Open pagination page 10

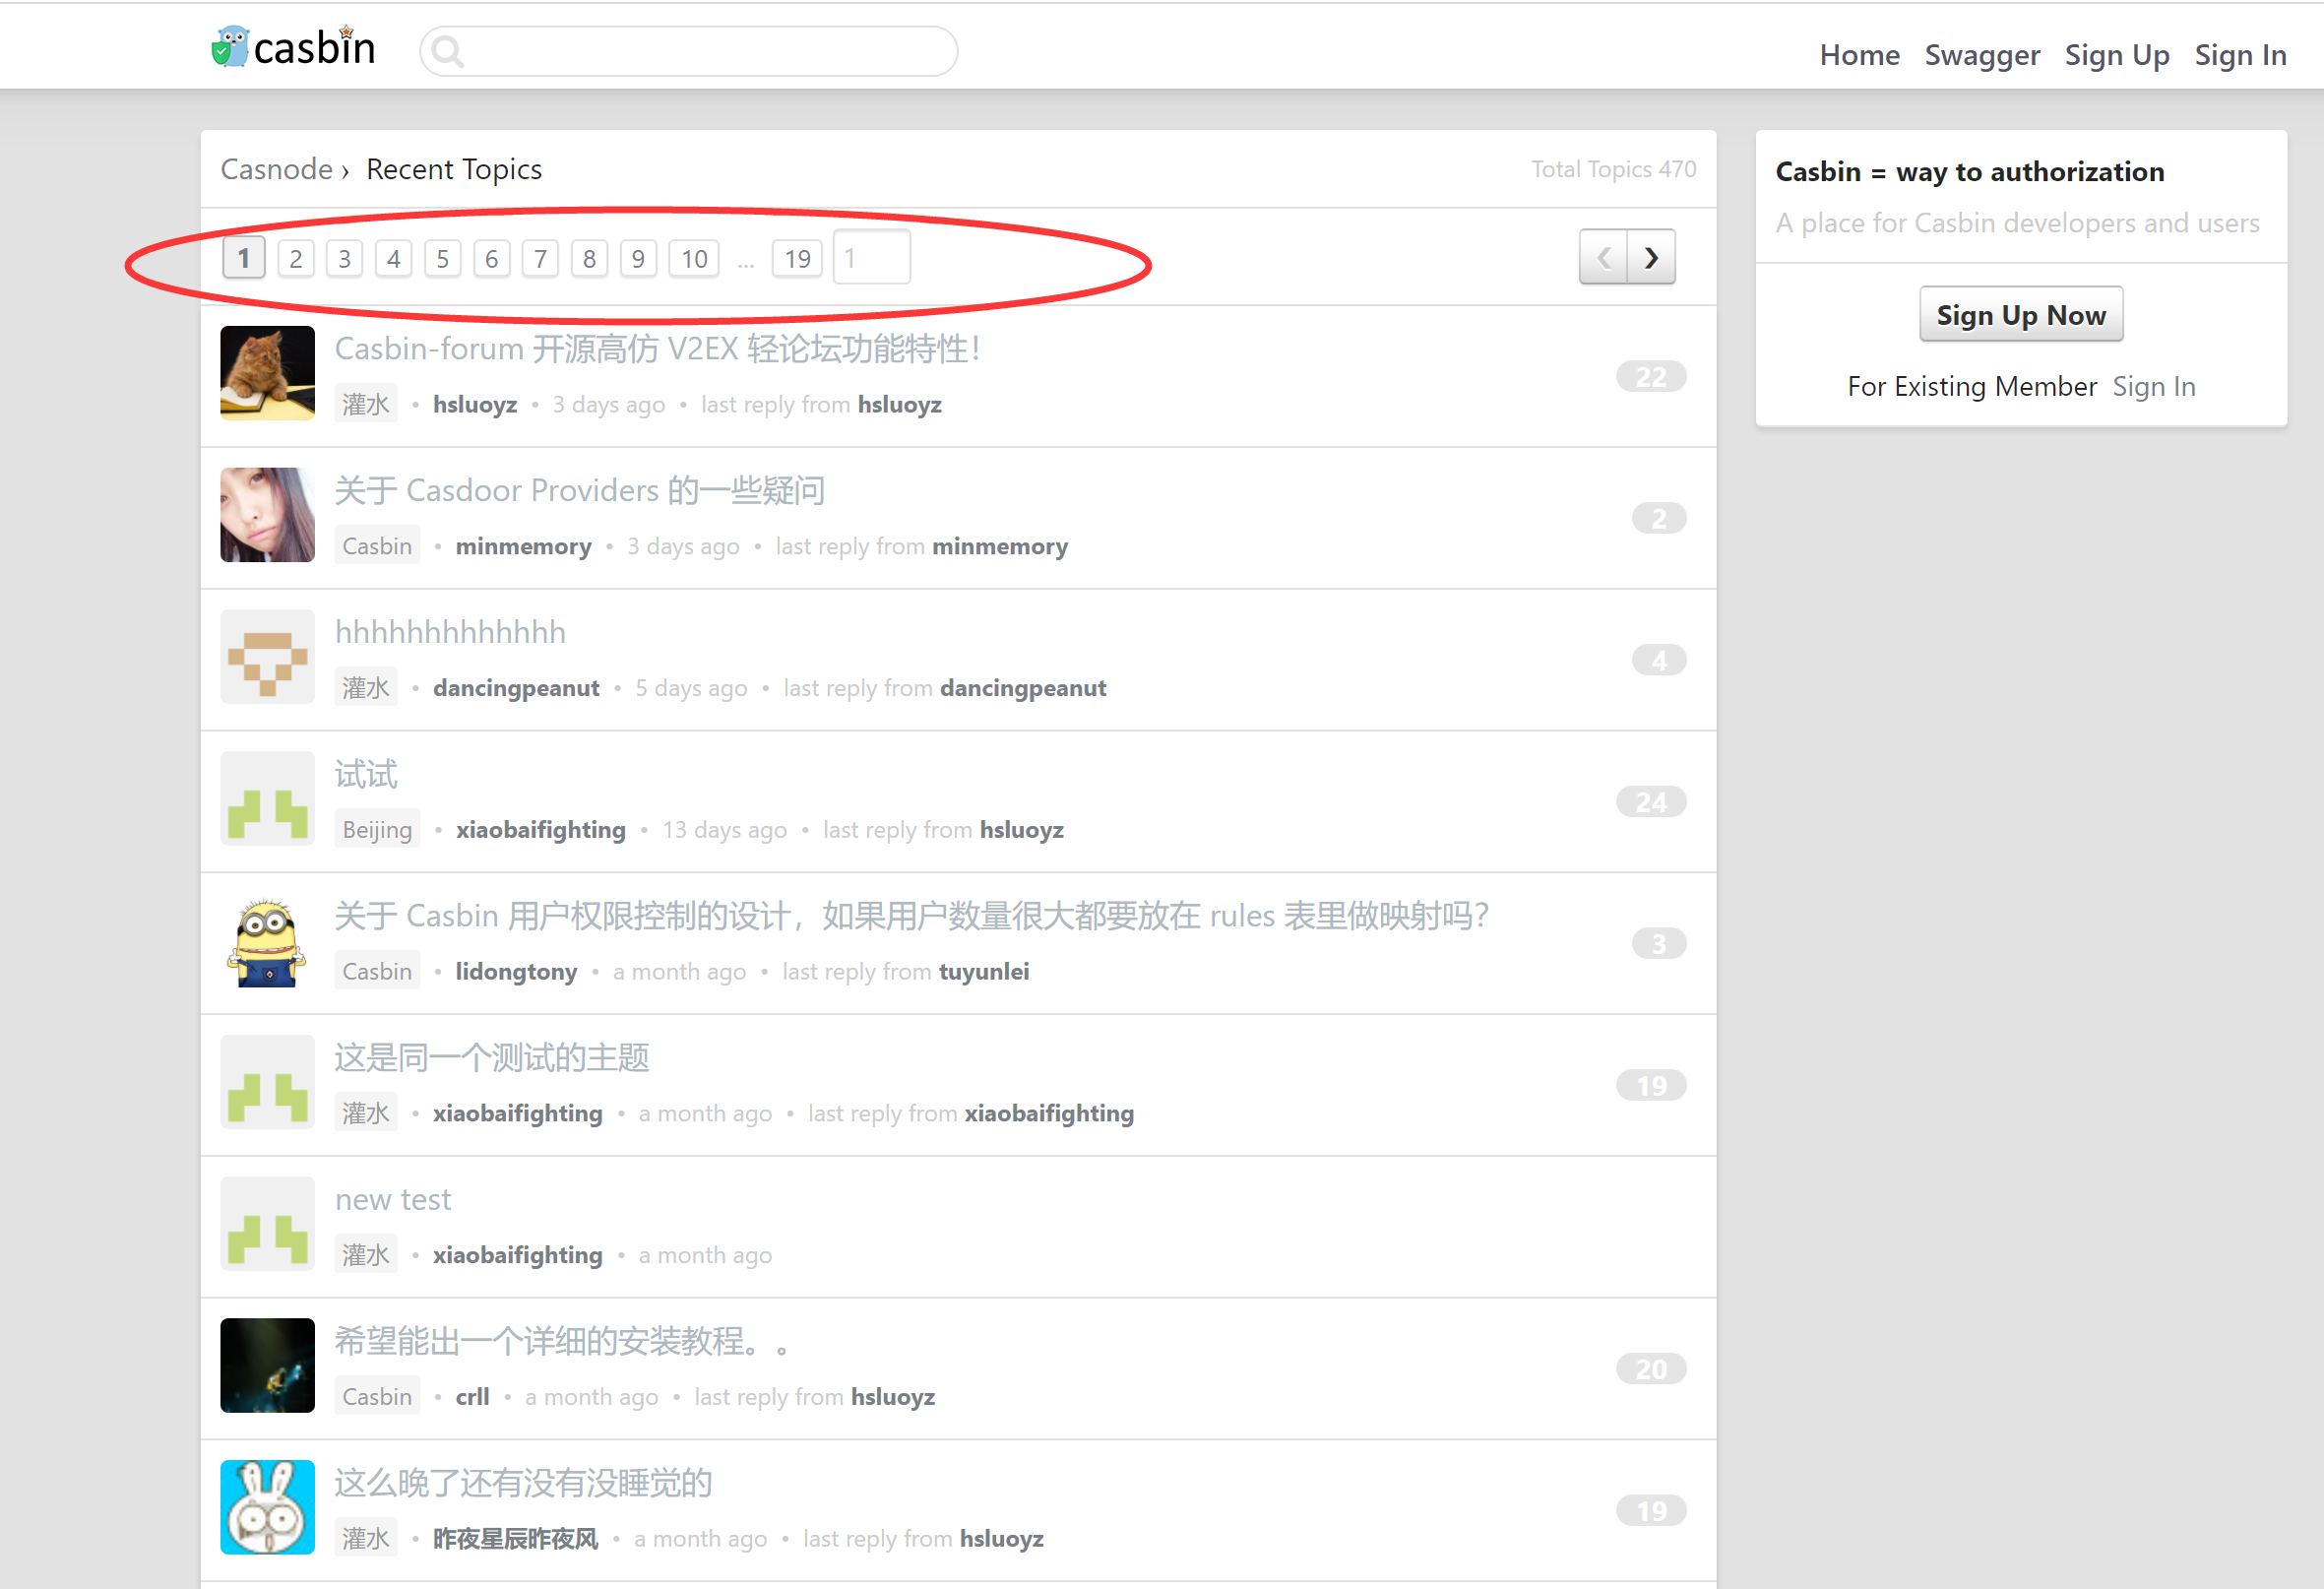693,258
